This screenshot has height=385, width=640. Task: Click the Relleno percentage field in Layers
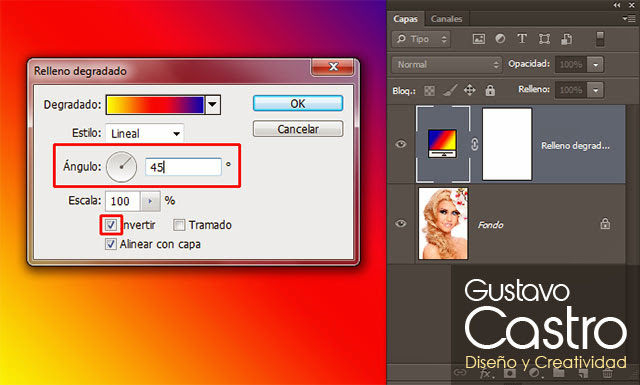click(571, 90)
